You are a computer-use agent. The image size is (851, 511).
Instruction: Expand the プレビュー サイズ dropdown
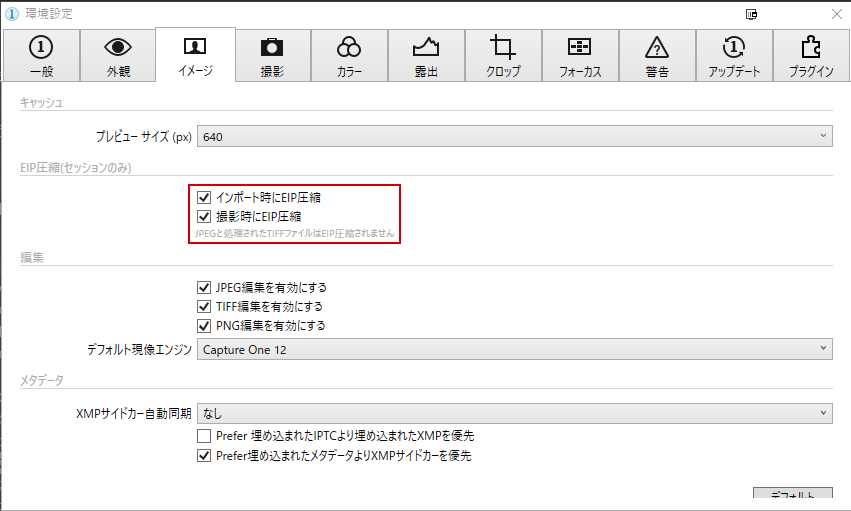(514, 136)
